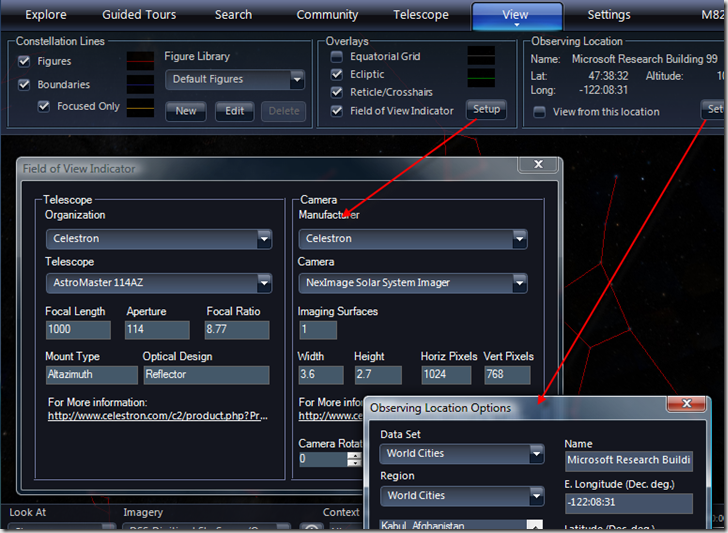
Task: Toggle Field of View Indicator checkbox
Action: tap(337, 111)
